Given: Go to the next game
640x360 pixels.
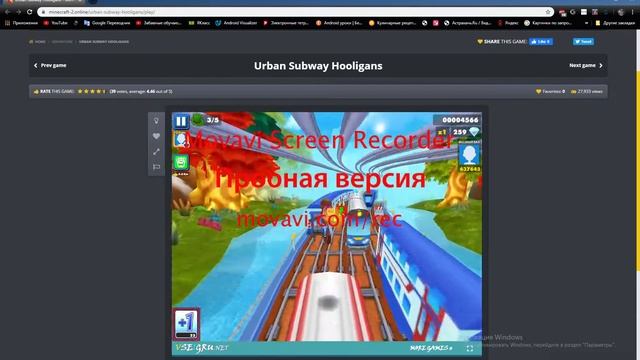Looking at the screenshot, I should 586,65.
